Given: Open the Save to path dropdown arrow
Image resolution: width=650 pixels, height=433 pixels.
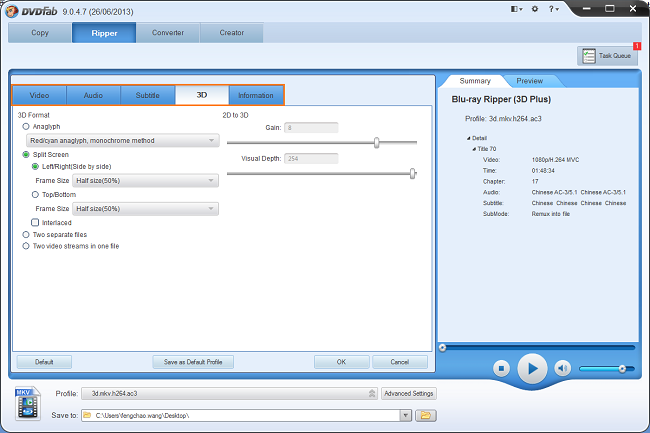Looking at the screenshot, I should pyautogui.click(x=405, y=415).
